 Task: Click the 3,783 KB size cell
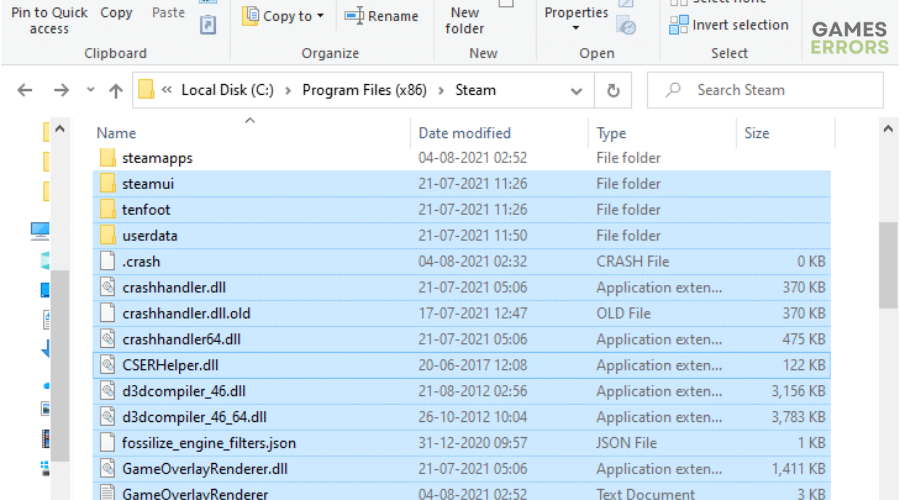798,417
